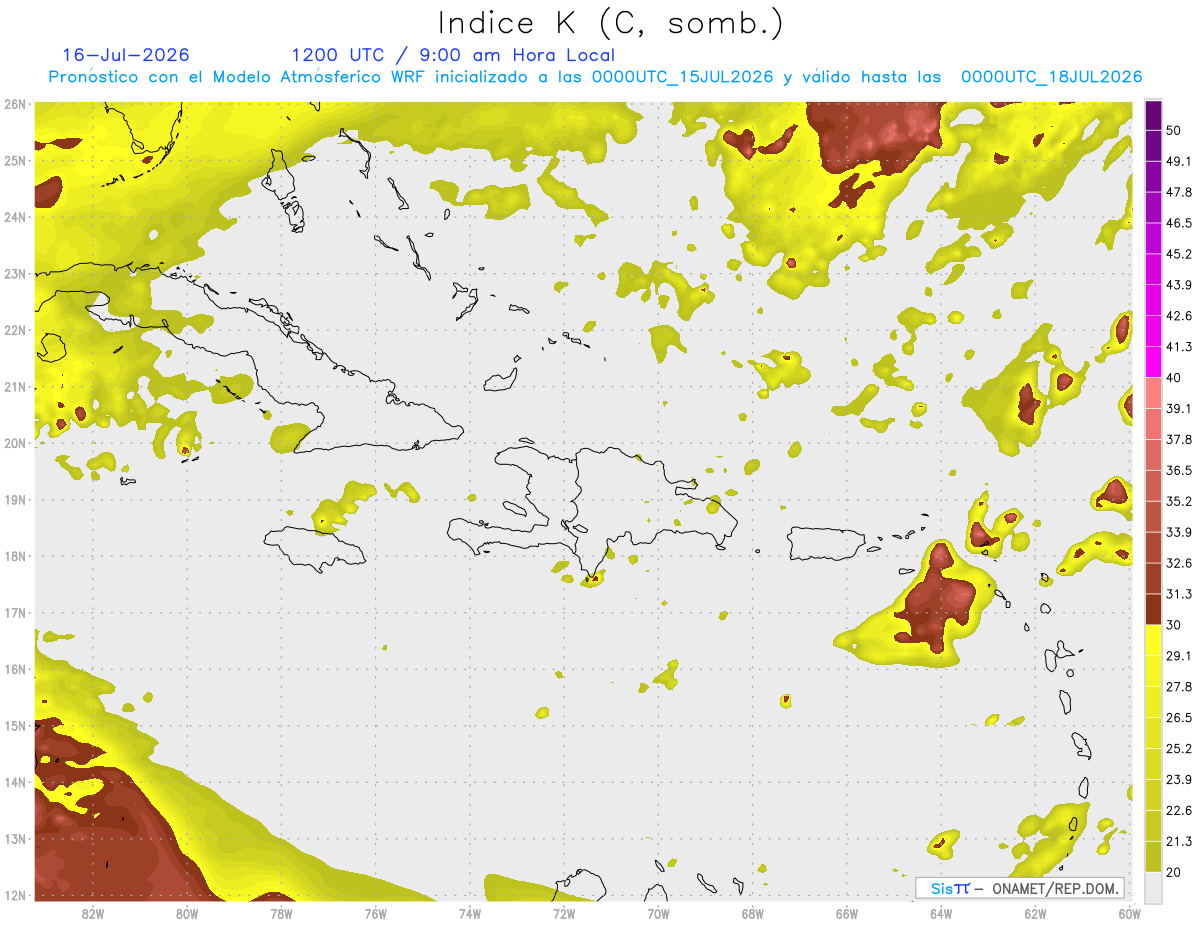The height and width of the screenshot is (927, 1200).
Task: Click the 64W longitude label
Action: tap(941, 913)
